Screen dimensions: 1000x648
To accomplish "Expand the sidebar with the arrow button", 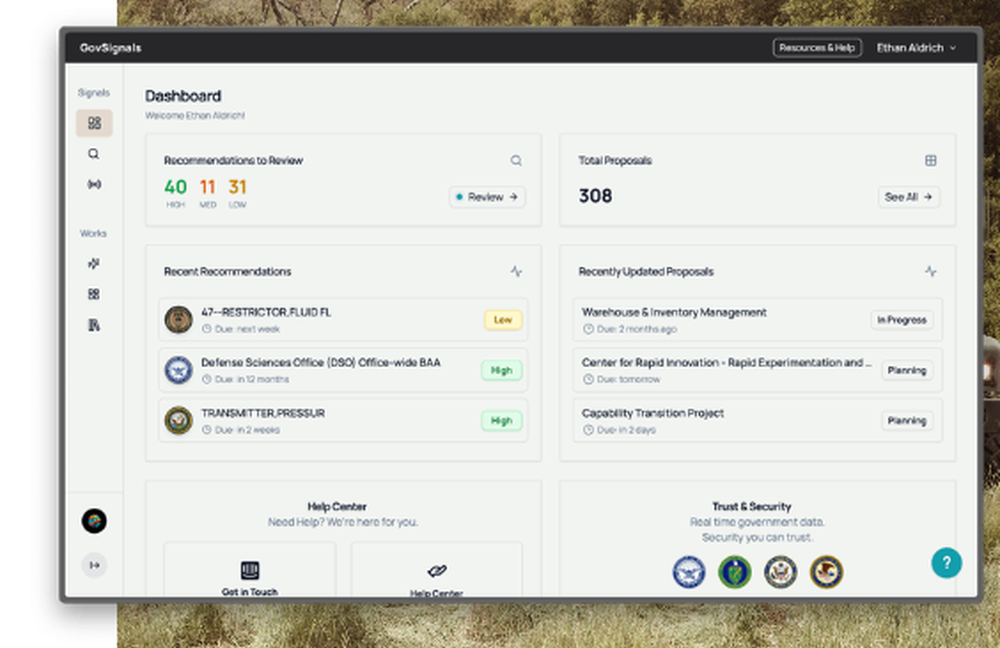I will (94, 565).
